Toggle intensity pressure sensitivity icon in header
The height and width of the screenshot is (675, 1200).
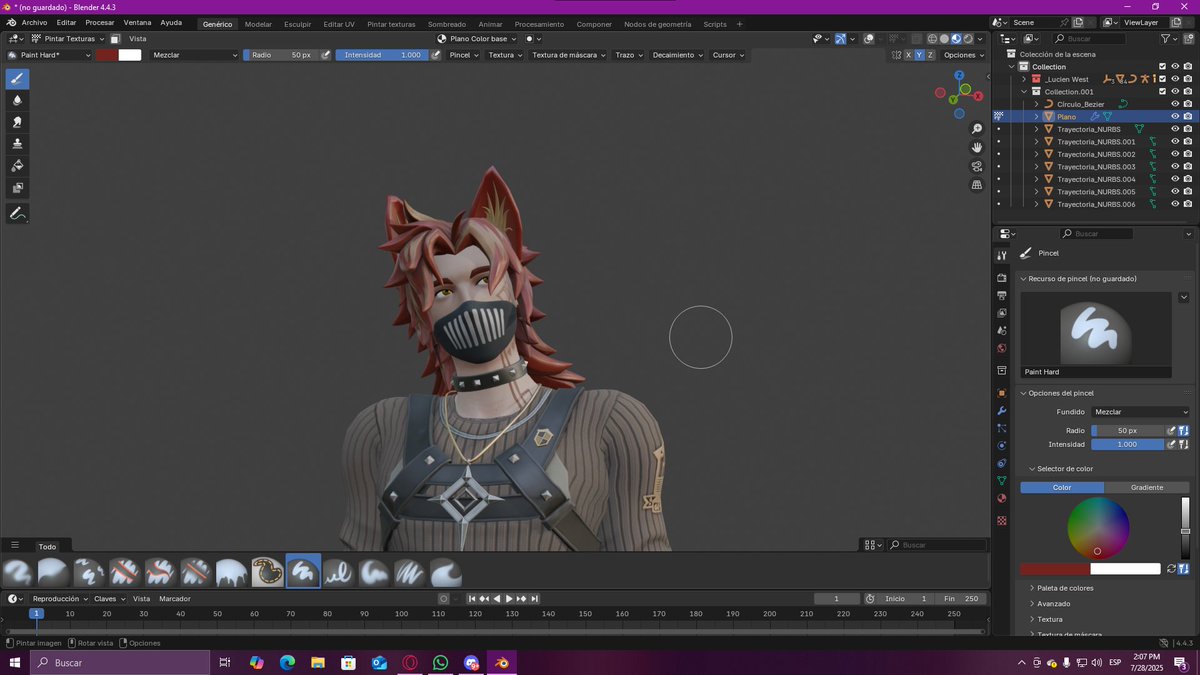435,55
